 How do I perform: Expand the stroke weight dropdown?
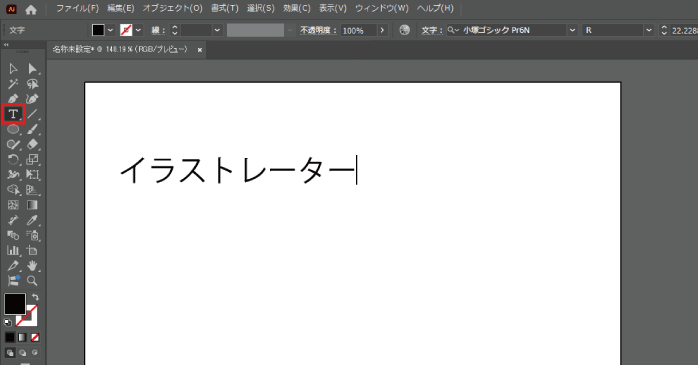tap(217, 30)
